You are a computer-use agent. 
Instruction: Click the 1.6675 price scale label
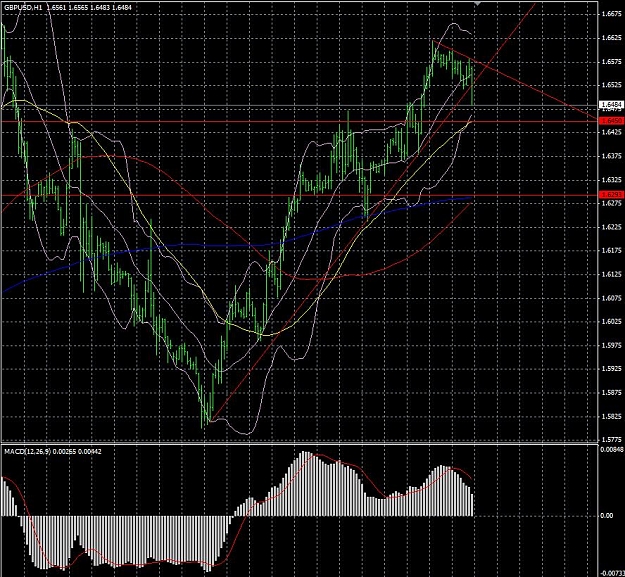tap(612, 14)
